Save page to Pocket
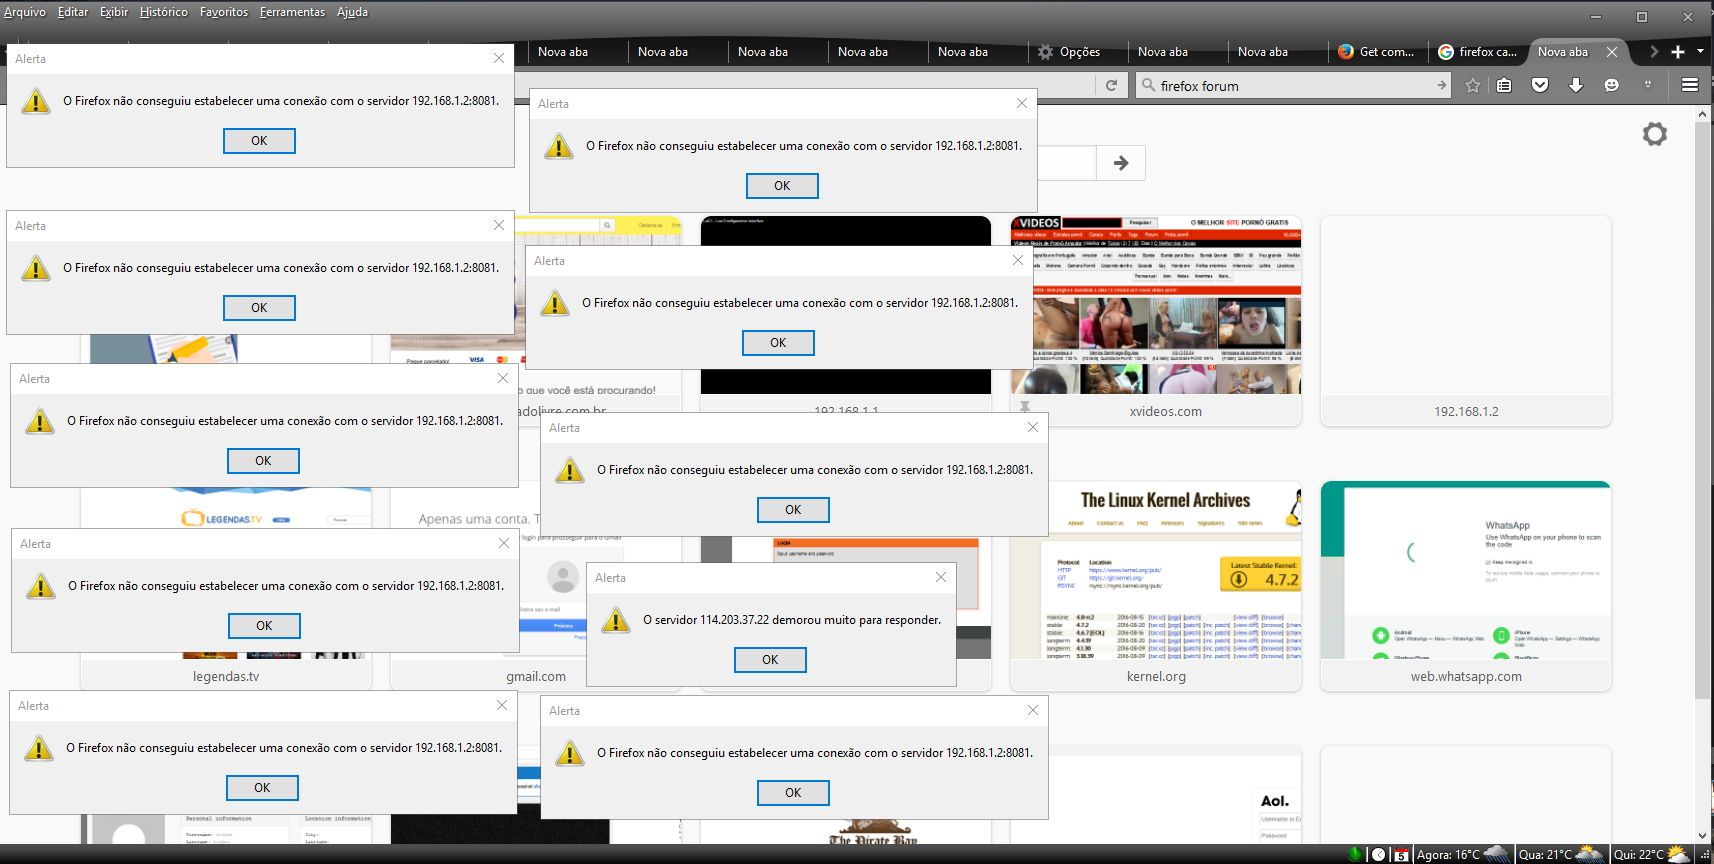The height and width of the screenshot is (864, 1714). click(1540, 86)
